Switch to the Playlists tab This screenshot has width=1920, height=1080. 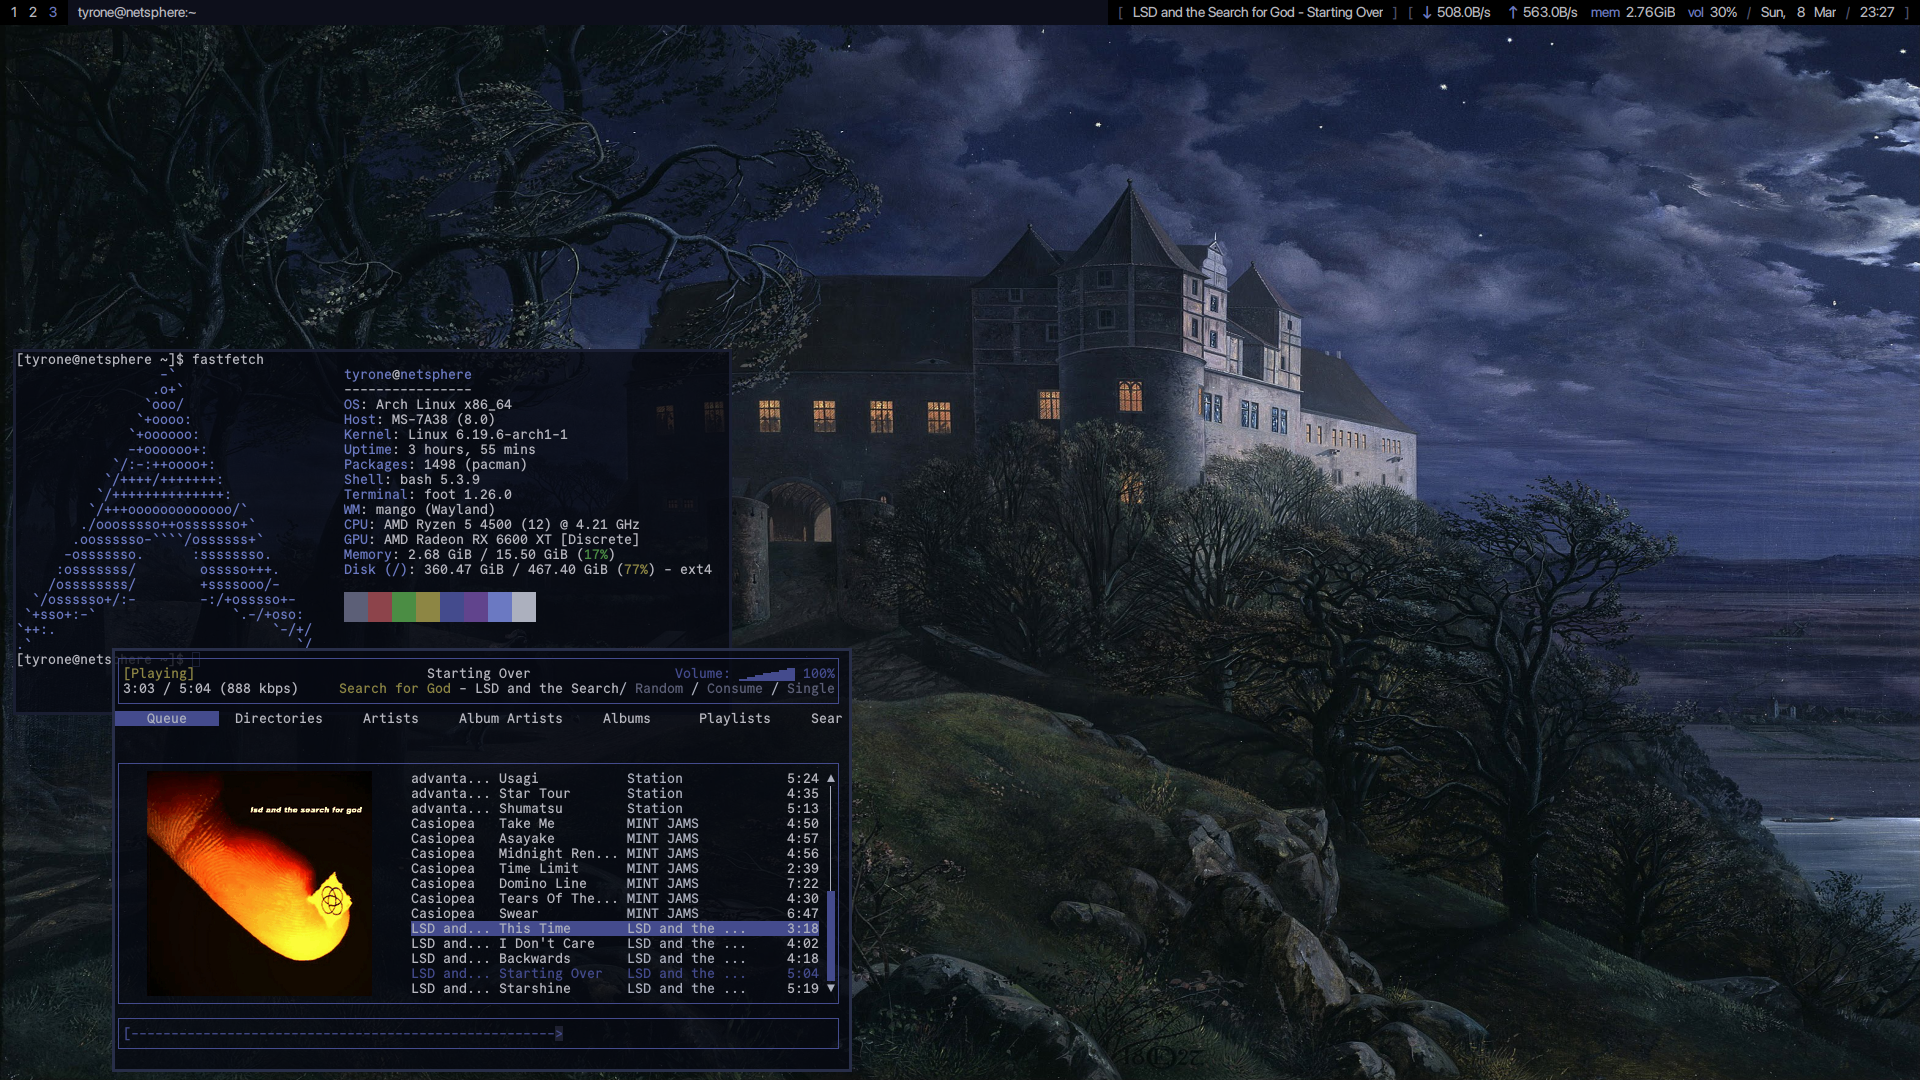734,719
